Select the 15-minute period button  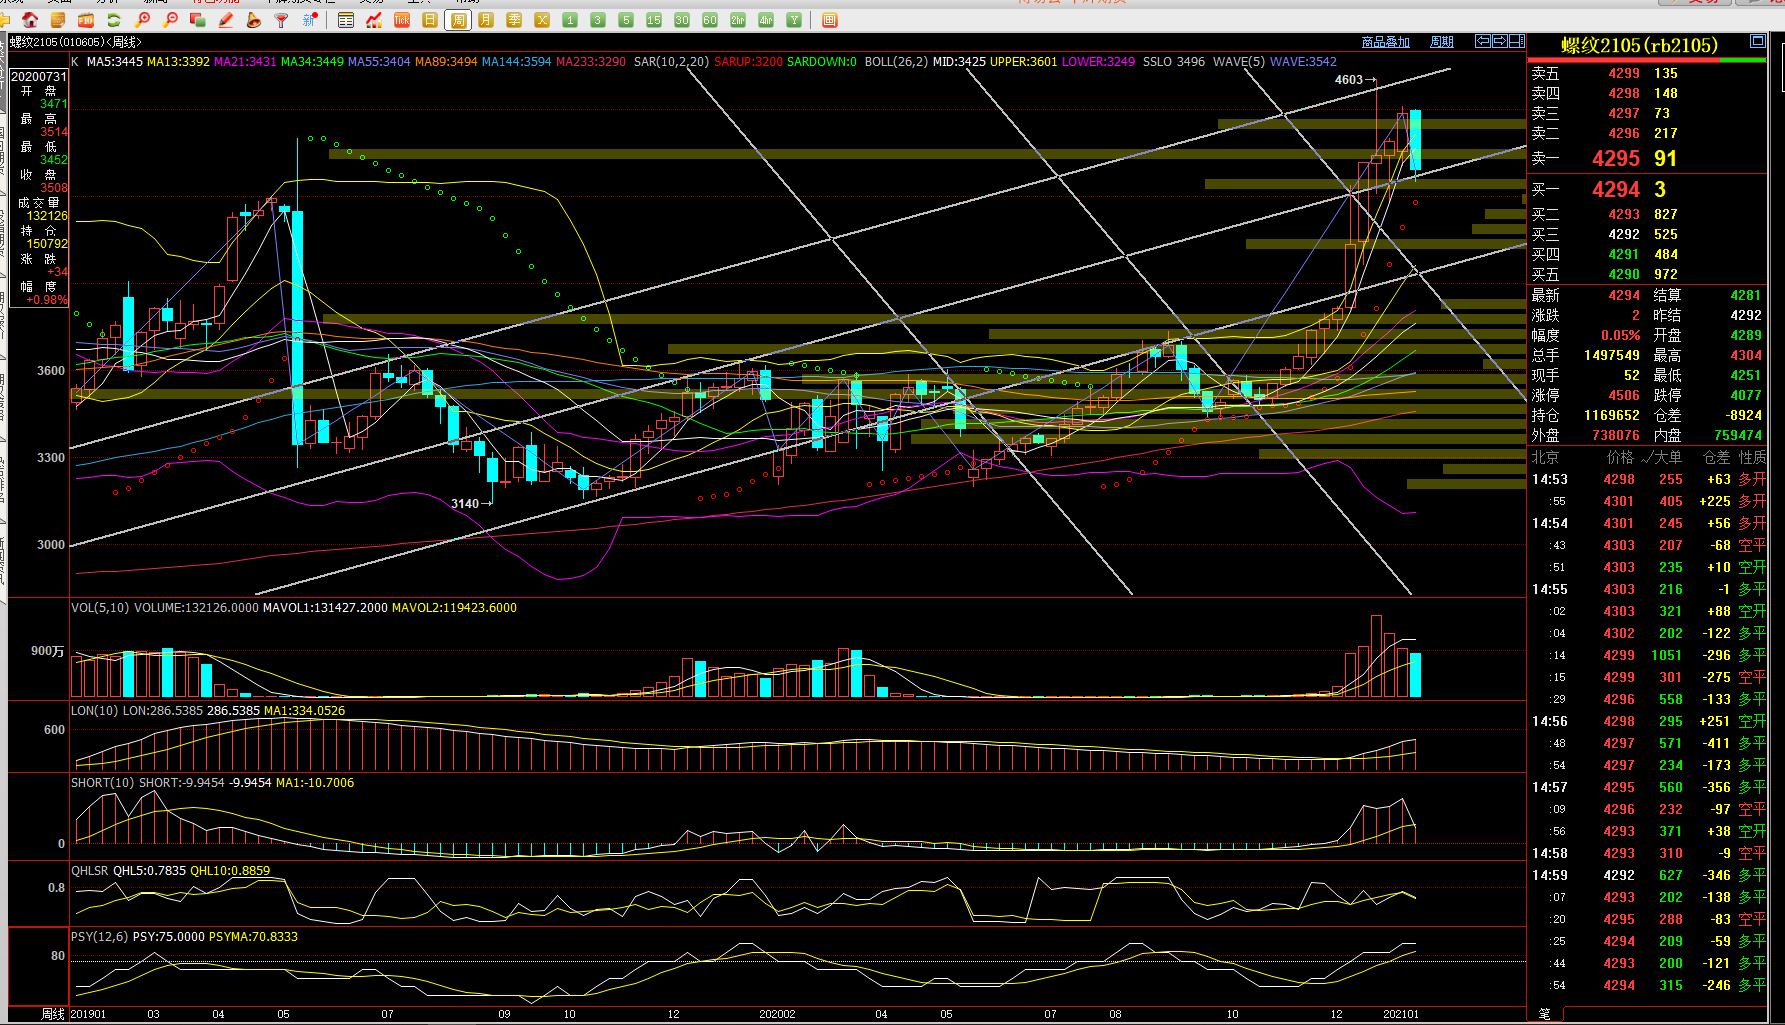click(x=654, y=20)
